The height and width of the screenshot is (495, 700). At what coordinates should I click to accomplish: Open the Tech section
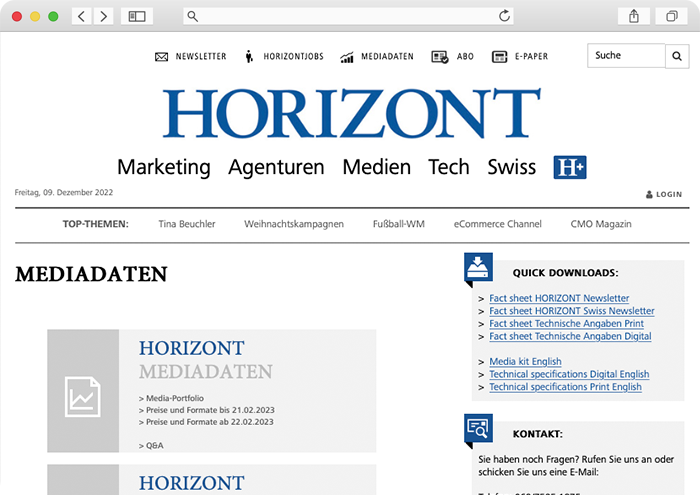449,167
